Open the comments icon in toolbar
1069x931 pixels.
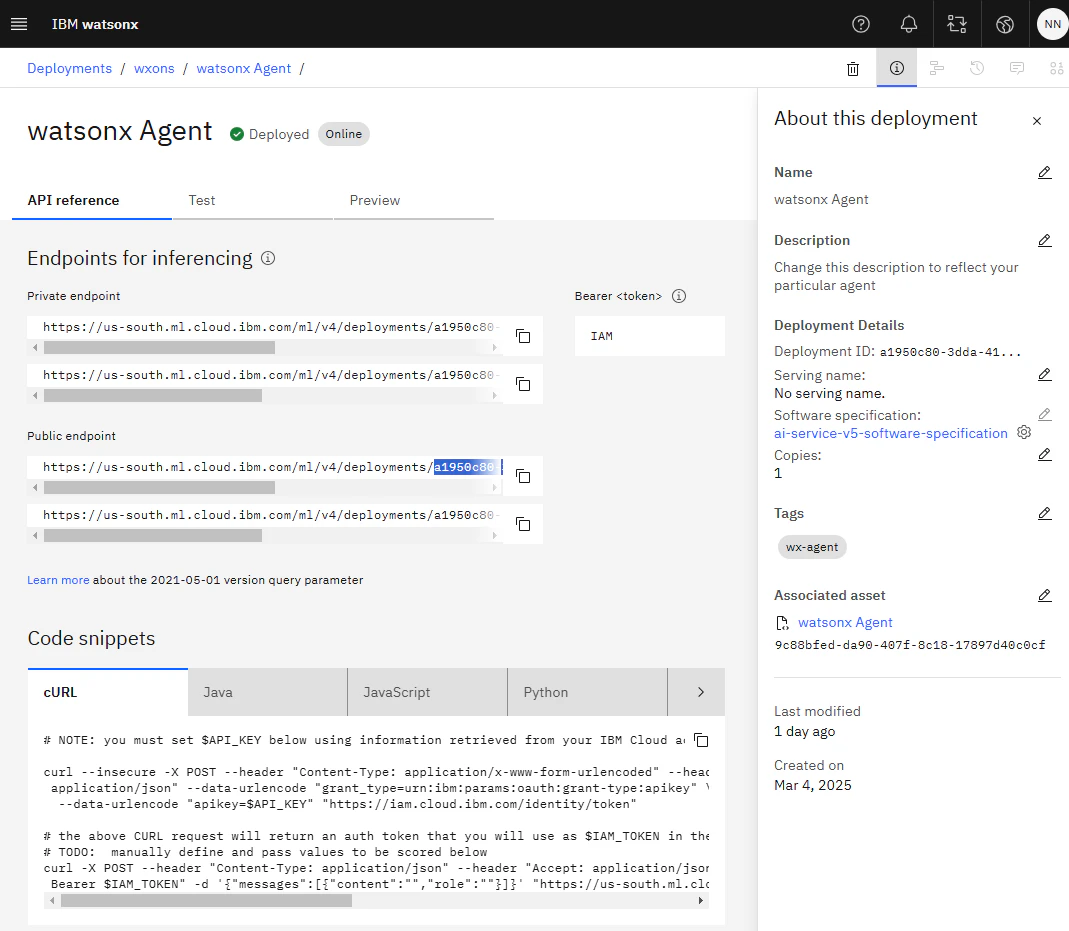[1017, 67]
